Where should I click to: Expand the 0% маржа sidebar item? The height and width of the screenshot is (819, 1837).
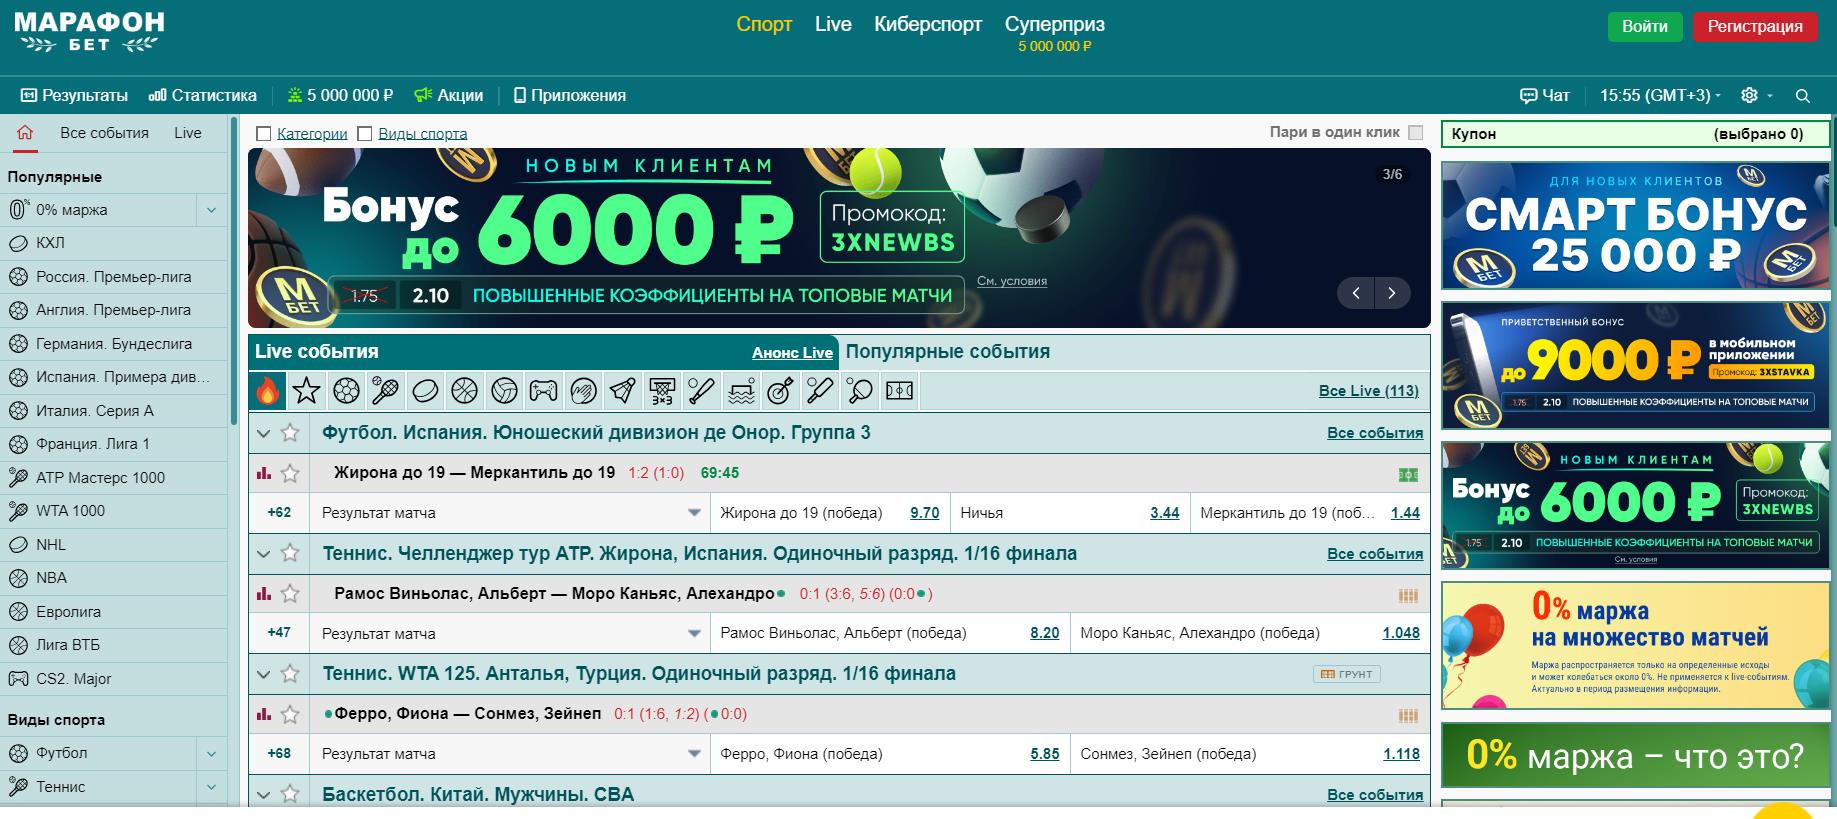coord(211,210)
